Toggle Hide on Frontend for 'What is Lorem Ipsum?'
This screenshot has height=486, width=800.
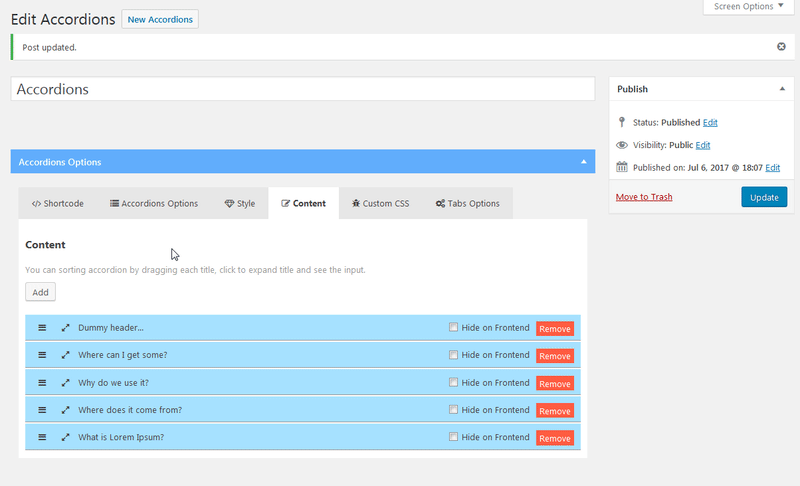pyautogui.click(x=454, y=437)
